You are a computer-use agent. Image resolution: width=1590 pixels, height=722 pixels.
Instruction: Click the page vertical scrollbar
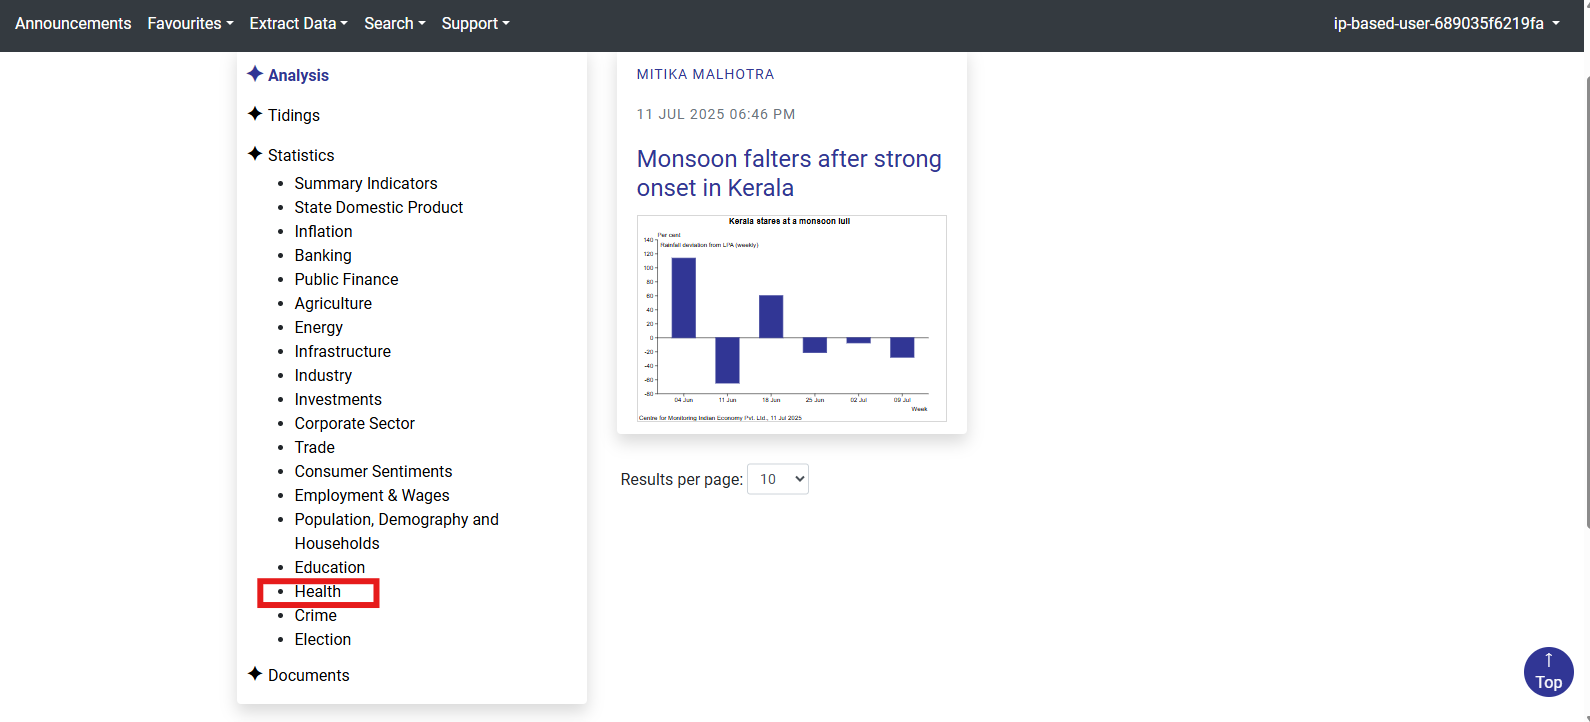1586,300
